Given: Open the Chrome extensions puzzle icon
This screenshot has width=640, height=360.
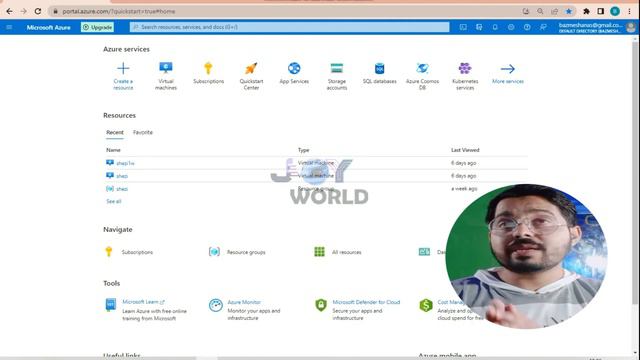Looking at the screenshot, I should [586, 11].
